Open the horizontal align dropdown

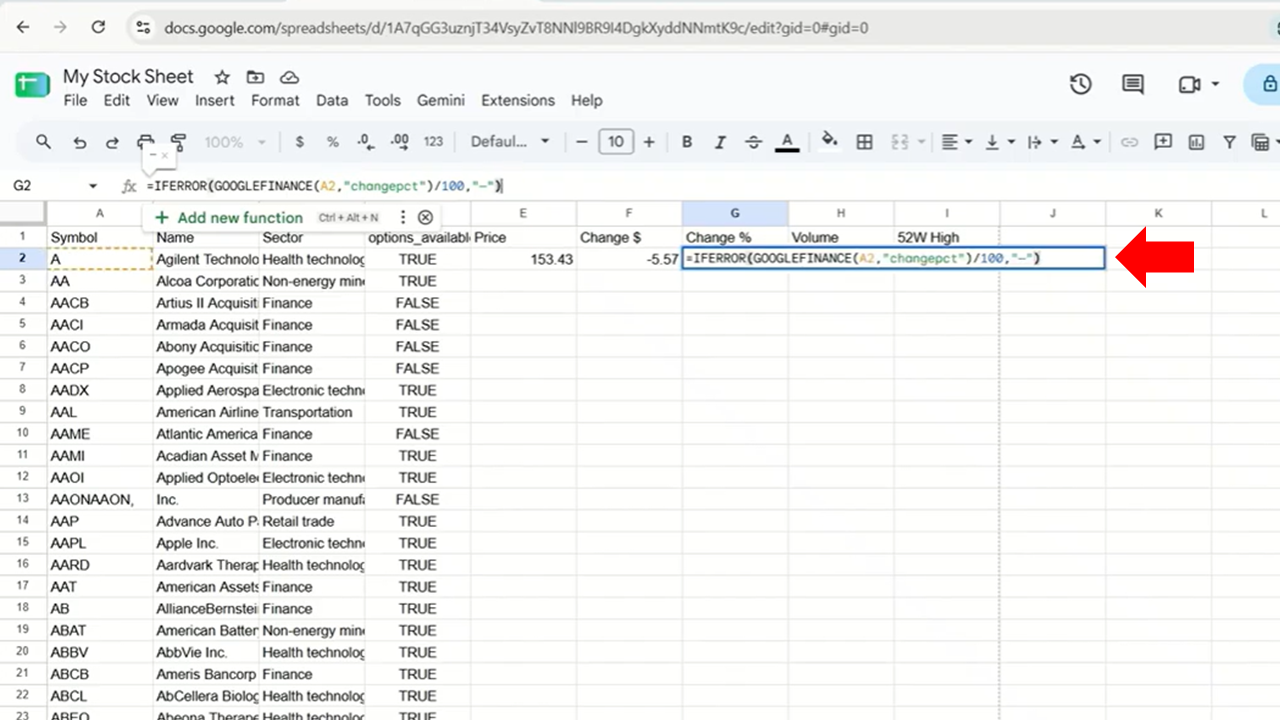click(x=957, y=142)
